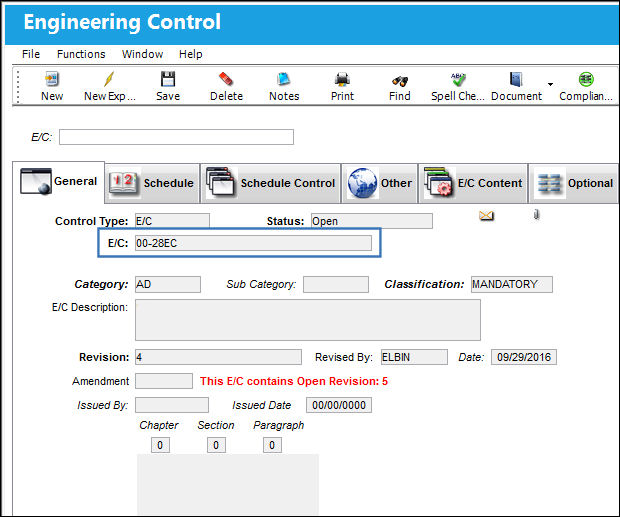Click the Revised By field ELBIN
Image resolution: width=620 pixels, height=517 pixels.
click(x=414, y=357)
